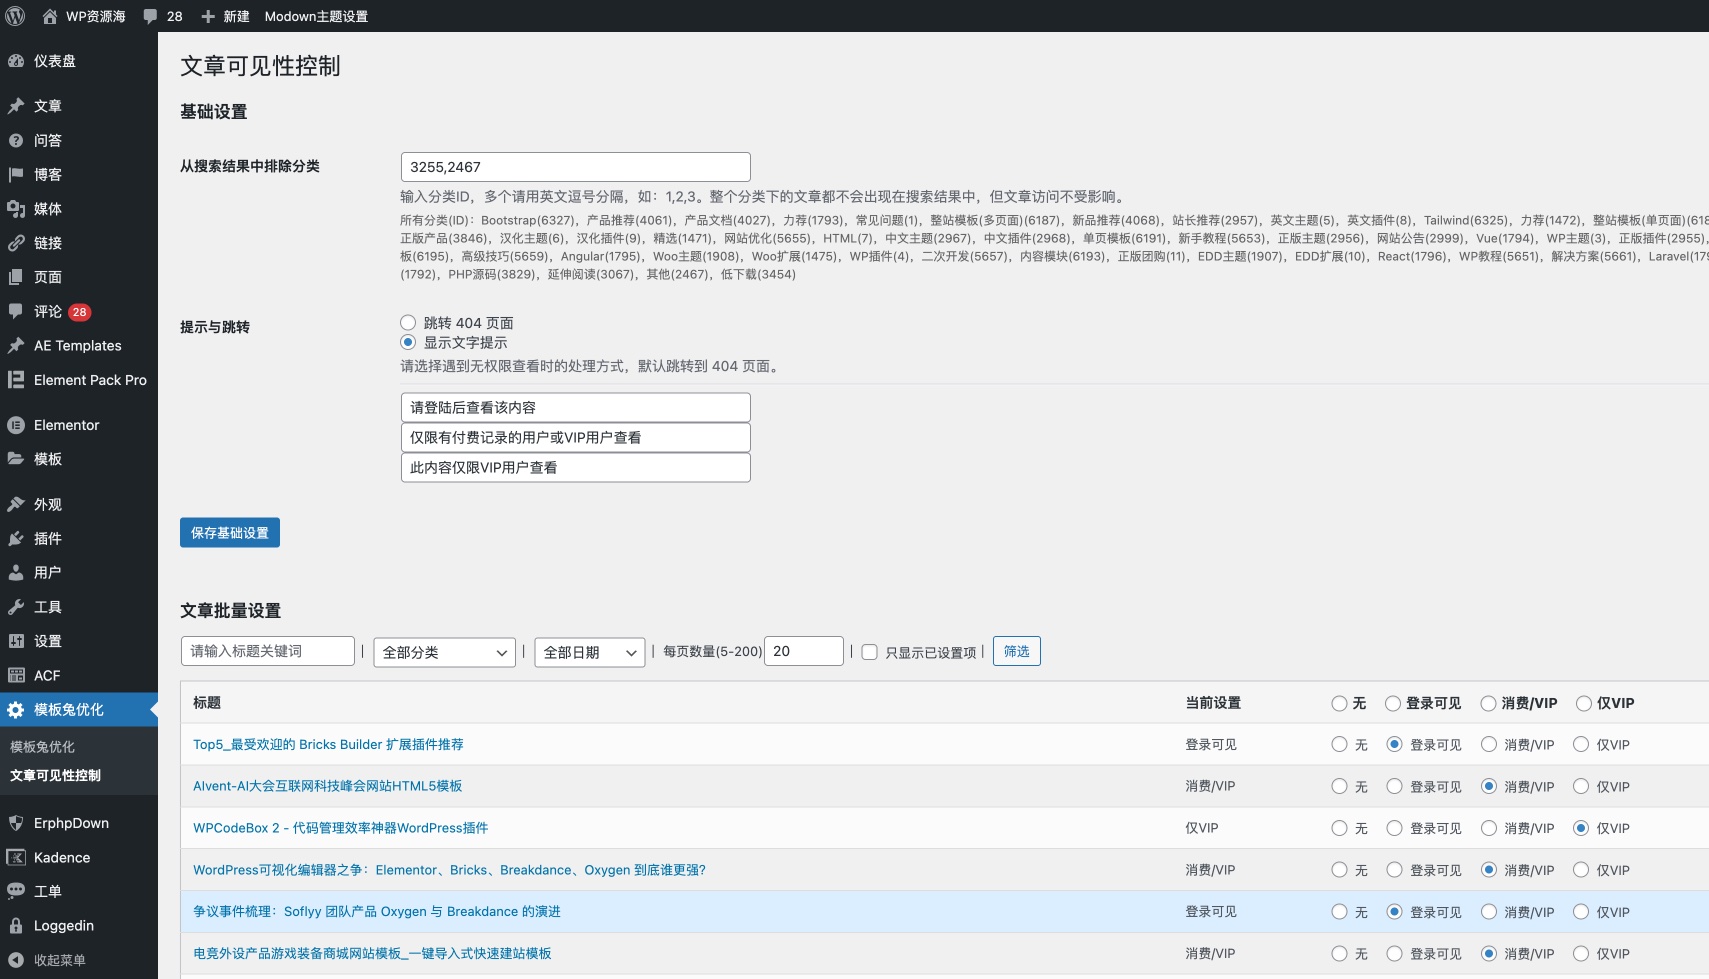Image resolution: width=1709 pixels, height=979 pixels.
Task: Open the WP资源海 site home icon
Action: pyautogui.click(x=50, y=16)
